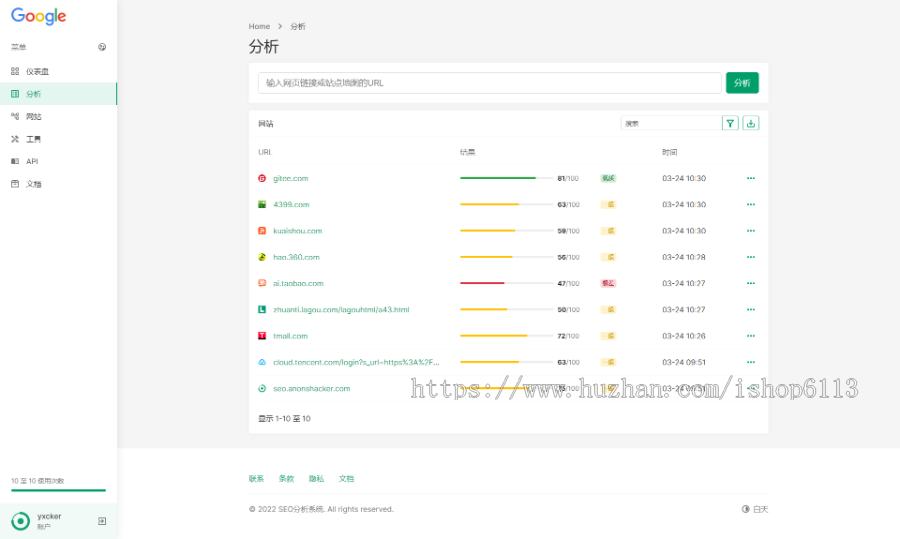This screenshot has width=900, height=539.
Task: Click the export download icon
Action: 751,123
